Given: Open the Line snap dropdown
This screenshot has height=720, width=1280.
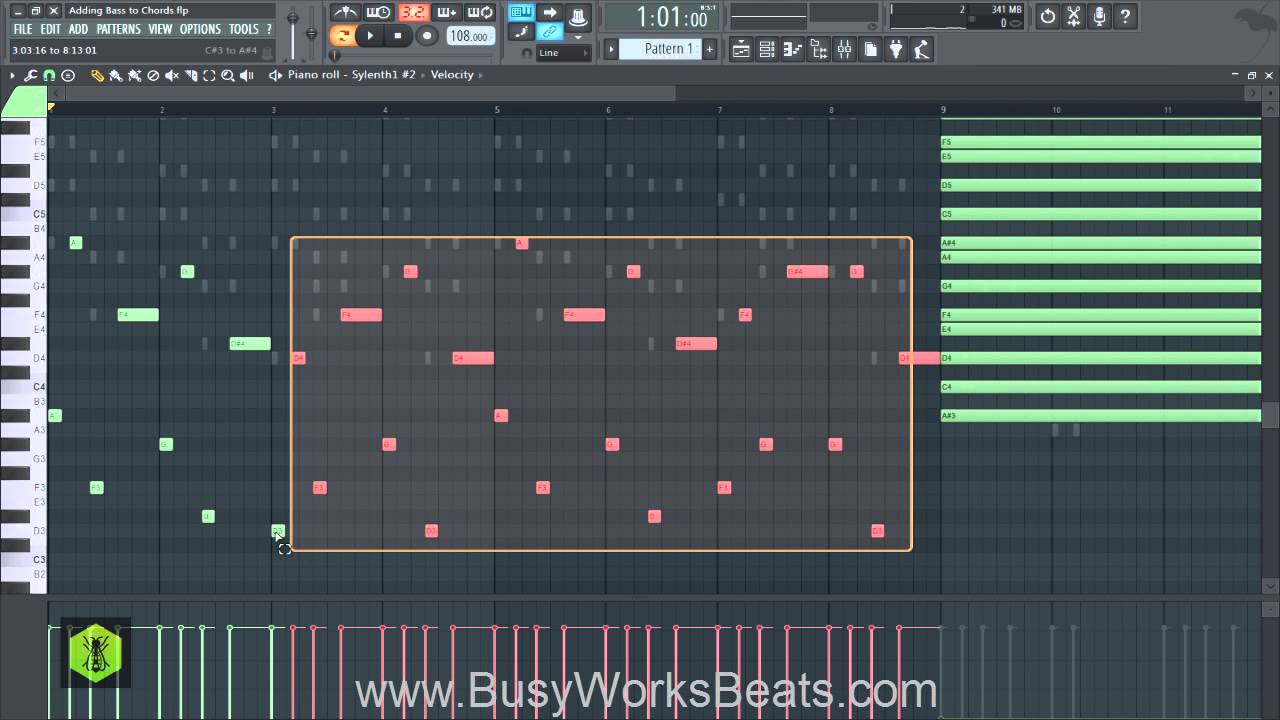Looking at the screenshot, I should point(565,53).
